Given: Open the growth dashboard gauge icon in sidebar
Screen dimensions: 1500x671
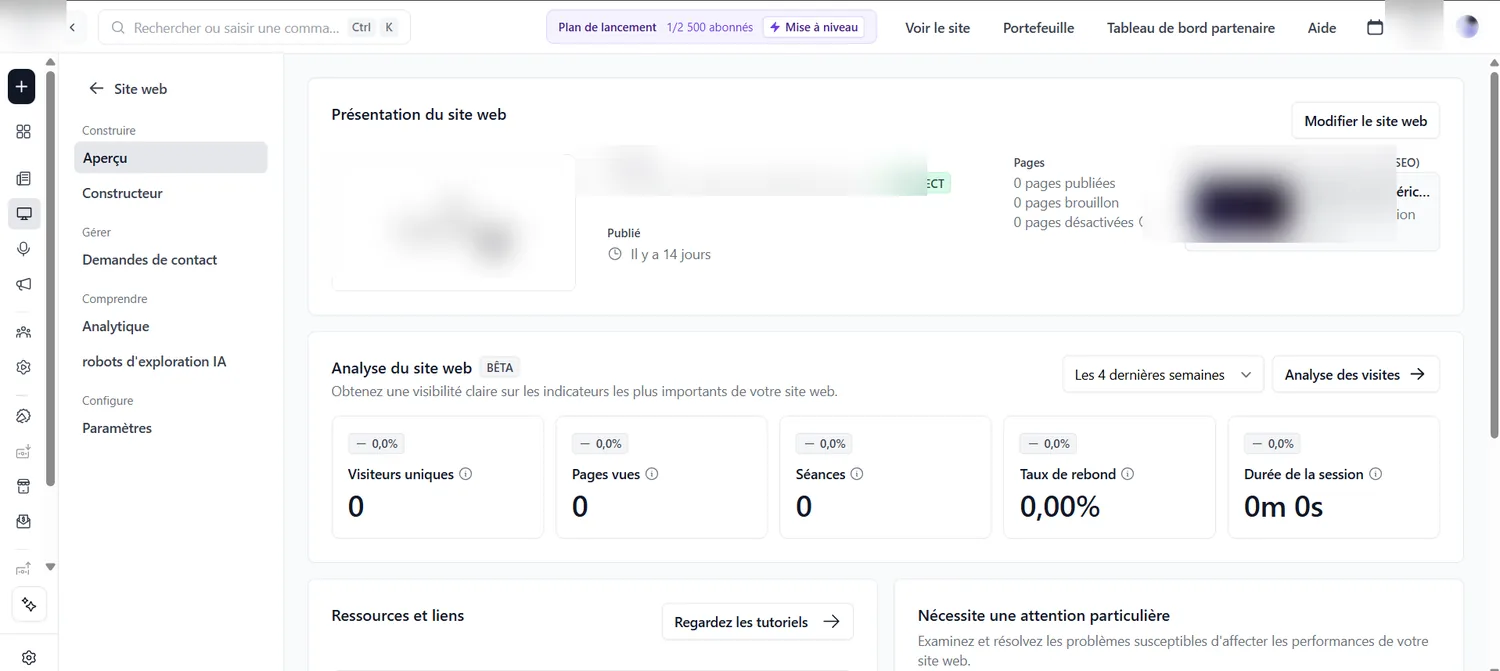Looking at the screenshot, I should coord(24,416).
